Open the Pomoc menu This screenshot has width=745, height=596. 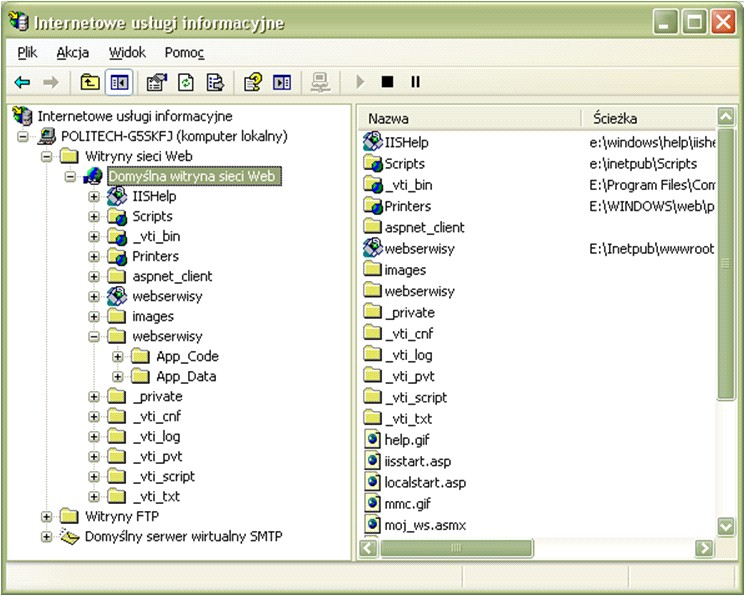point(184,52)
